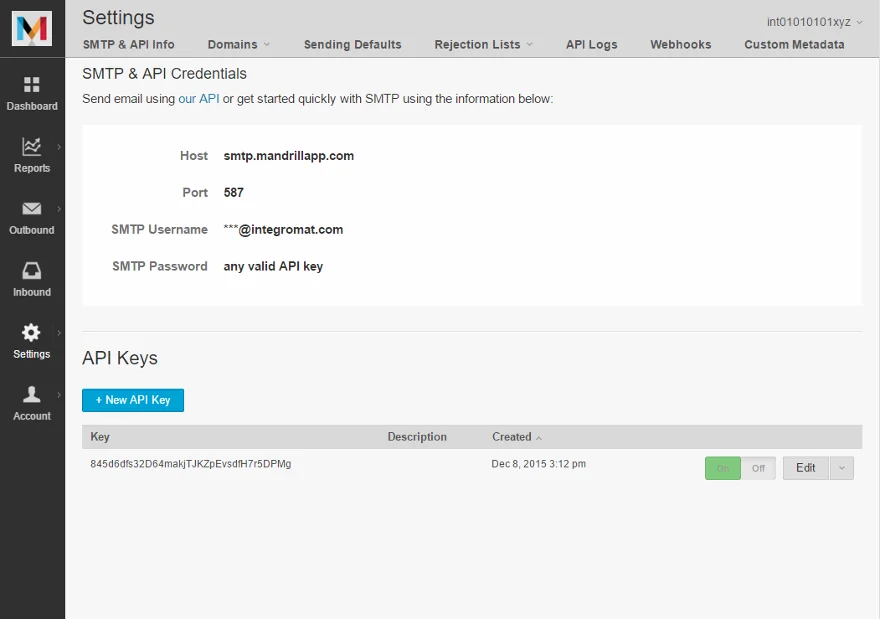Edit the 845d6dfs32D64 API key
This screenshot has width=880, height=619.
(x=805, y=468)
